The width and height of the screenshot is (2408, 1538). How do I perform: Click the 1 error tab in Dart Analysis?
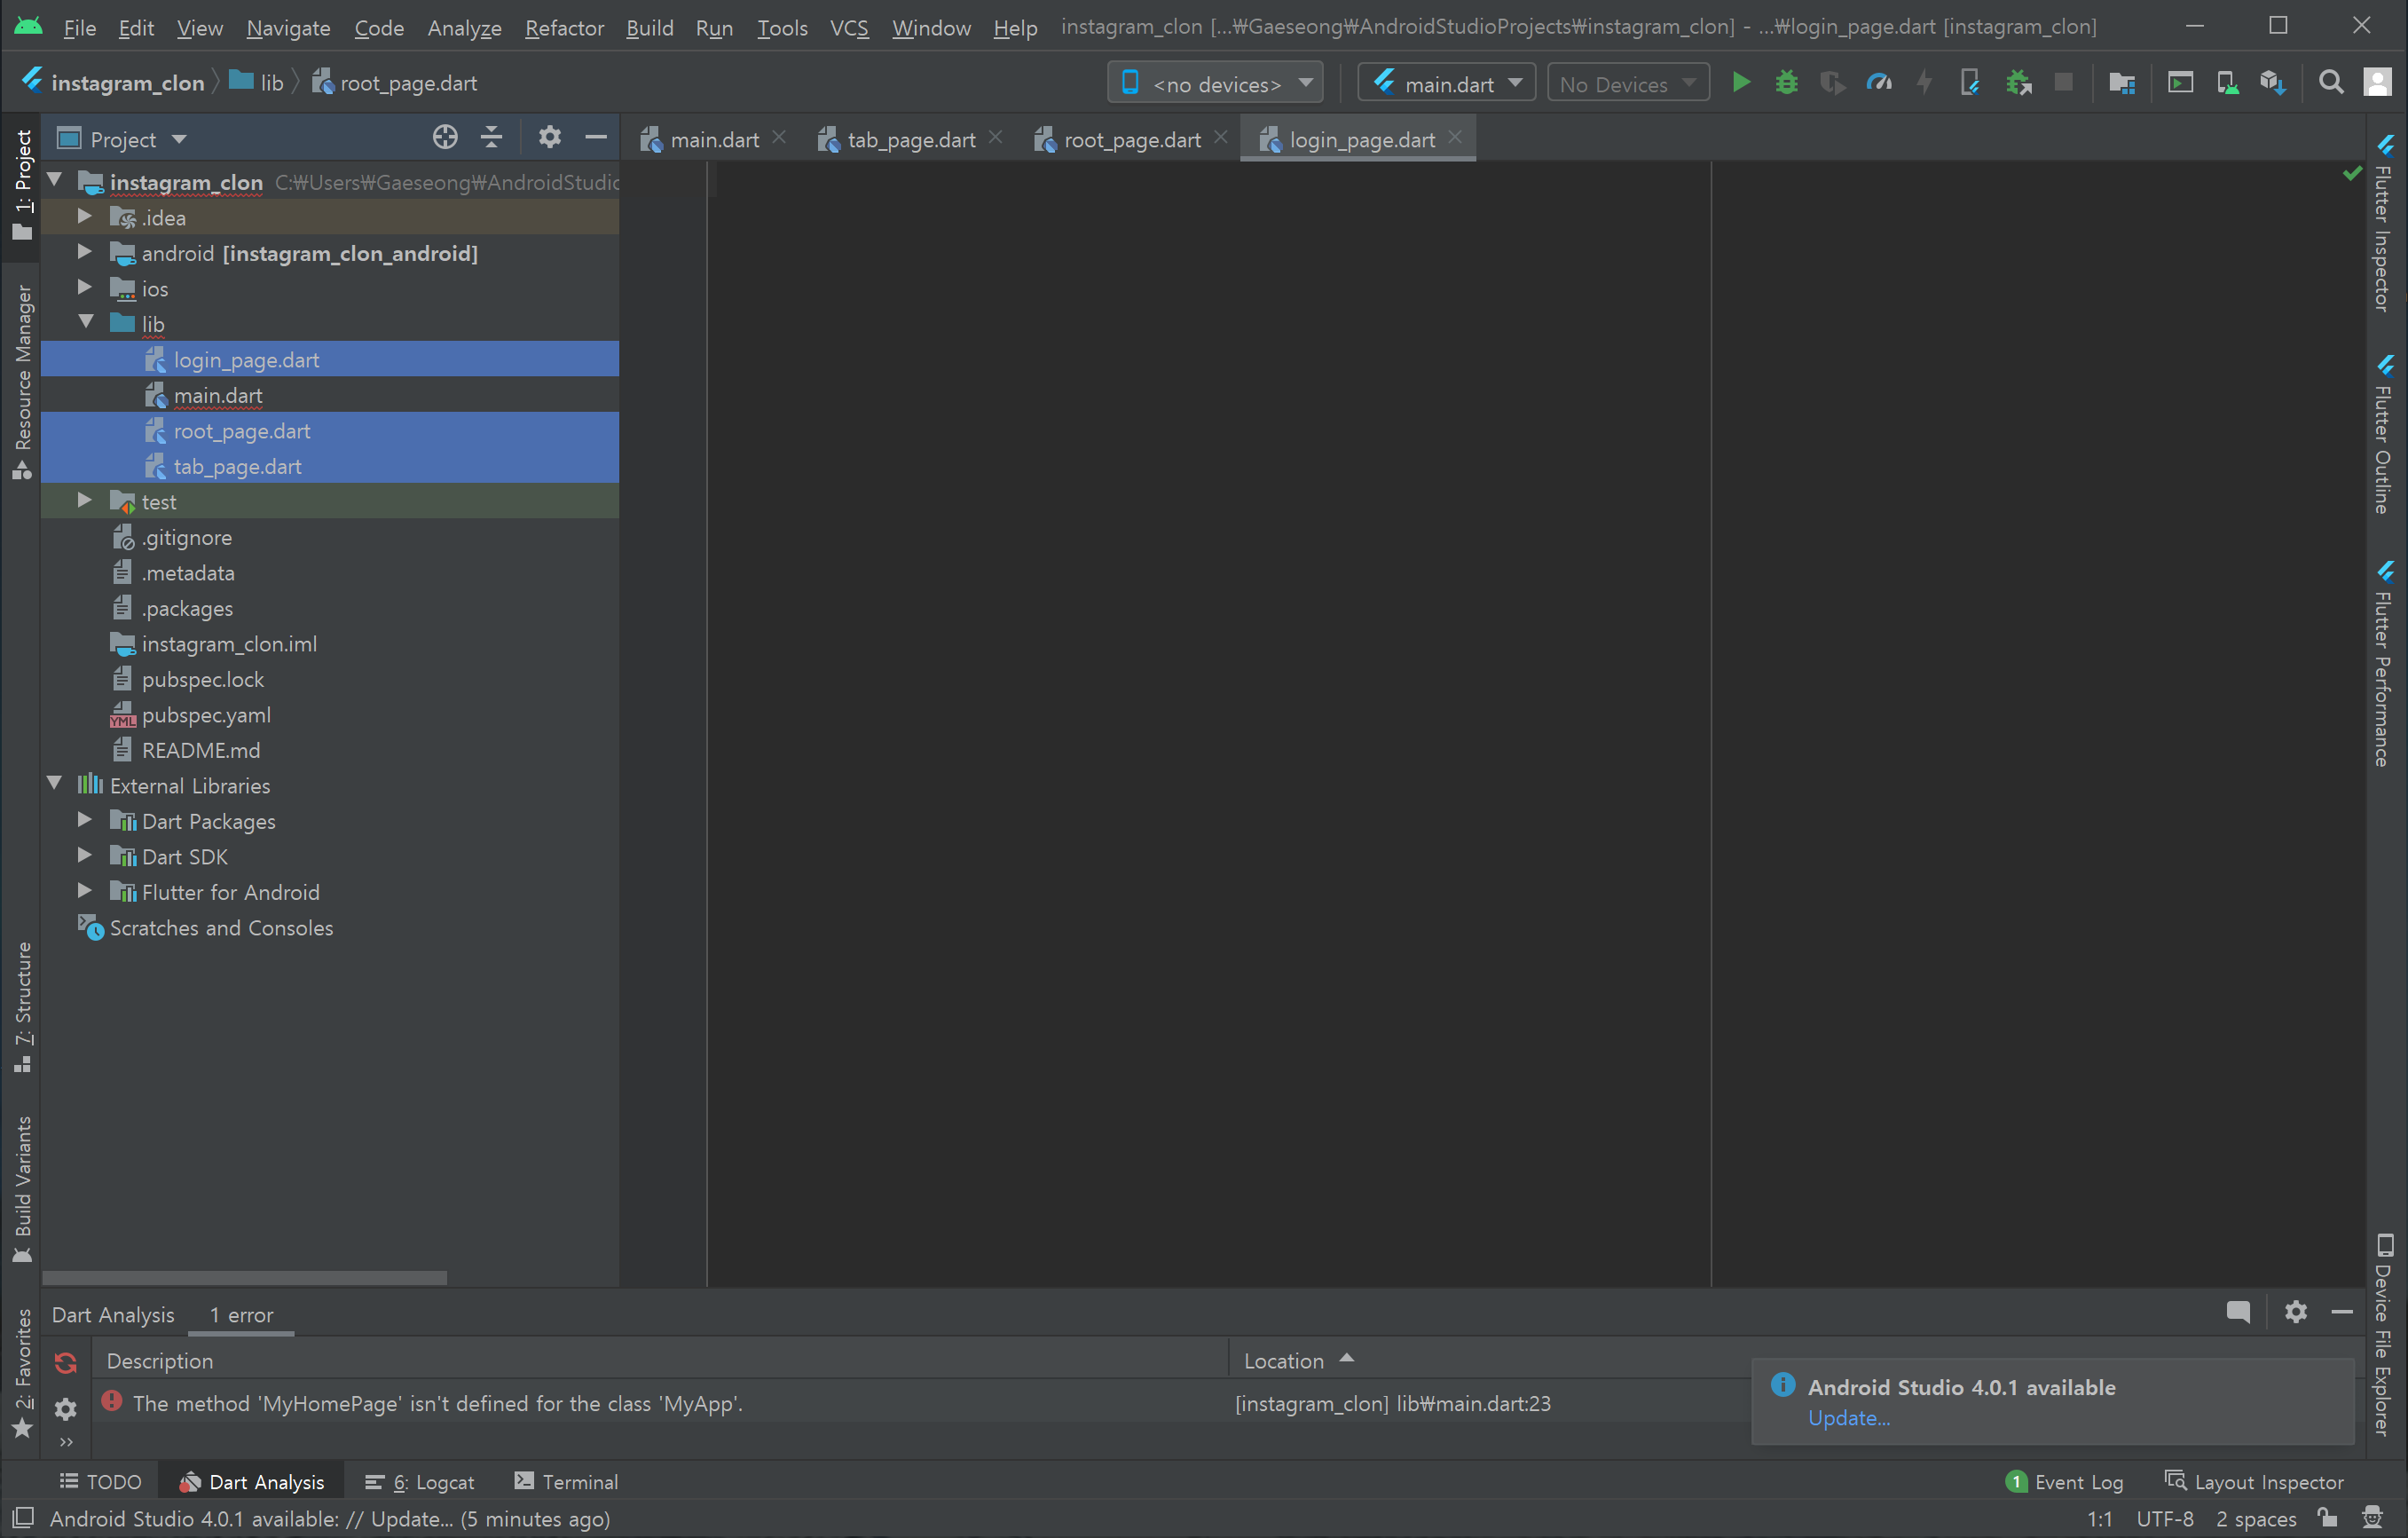241,1314
